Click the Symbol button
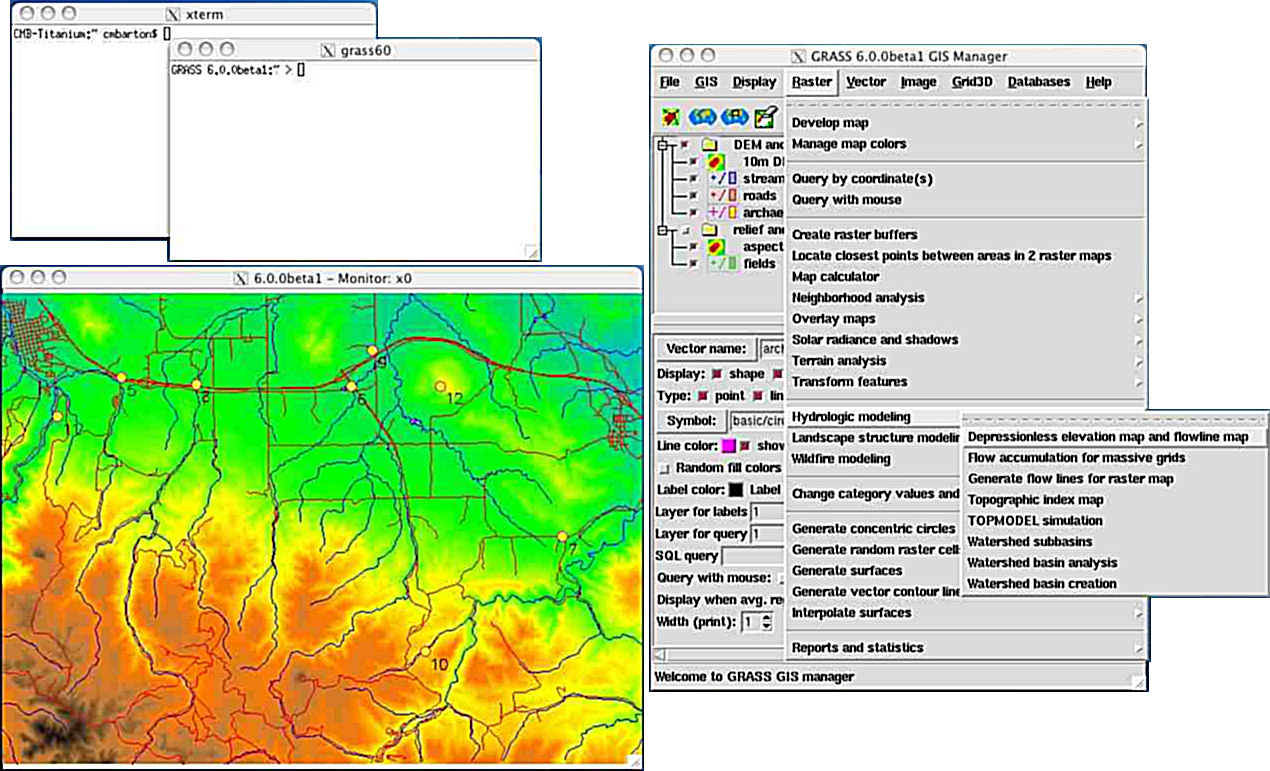This screenshot has height=771, width=1270. click(x=691, y=421)
